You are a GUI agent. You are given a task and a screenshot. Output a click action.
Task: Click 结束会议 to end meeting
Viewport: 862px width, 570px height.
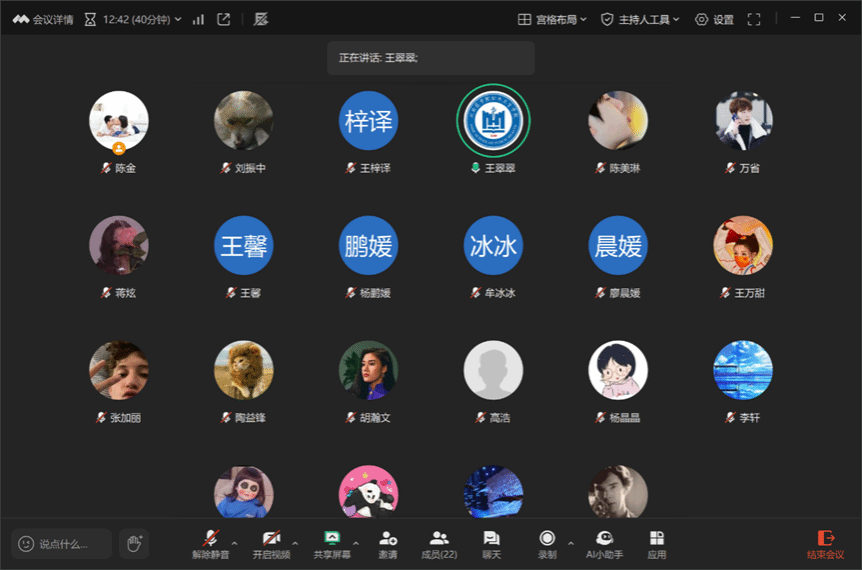pyautogui.click(x=825, y=543)
